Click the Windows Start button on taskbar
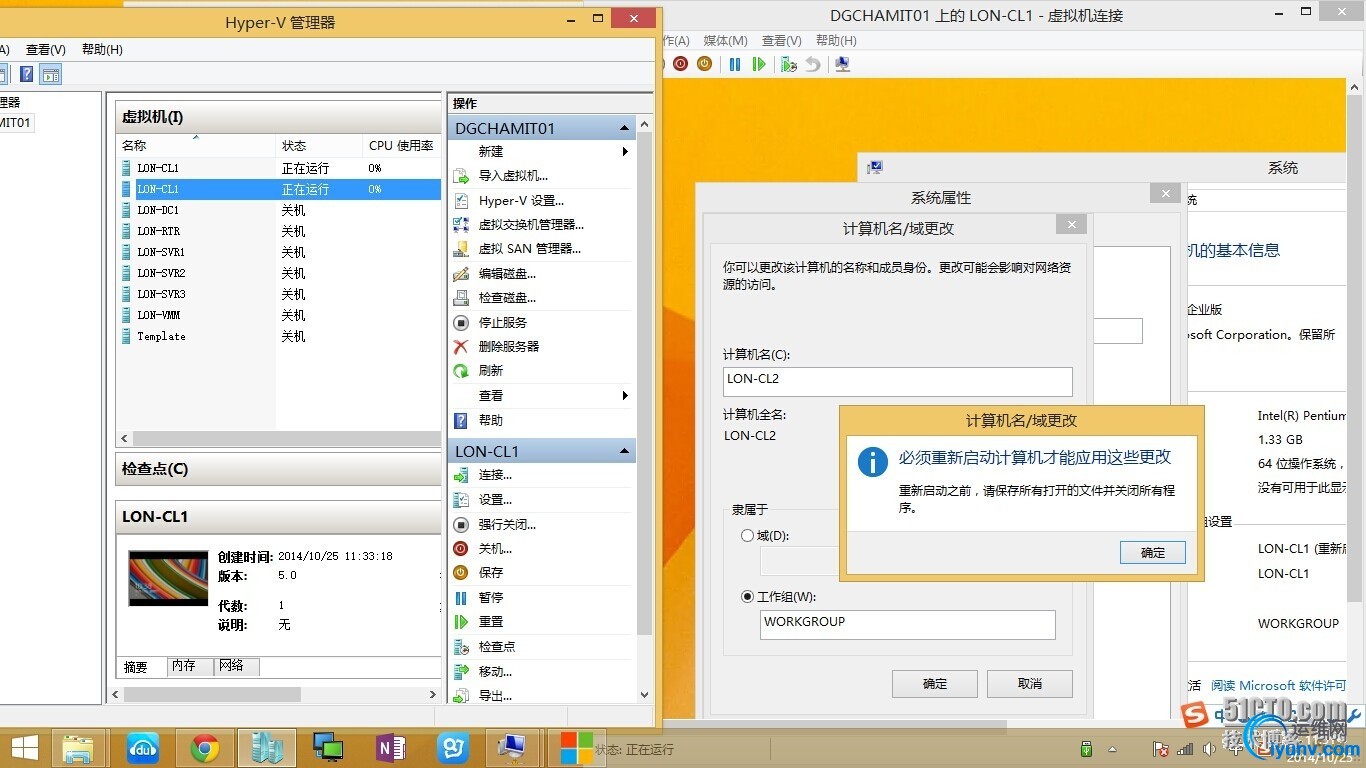Viewport: 1366px width, 768px height. [24, 747]
